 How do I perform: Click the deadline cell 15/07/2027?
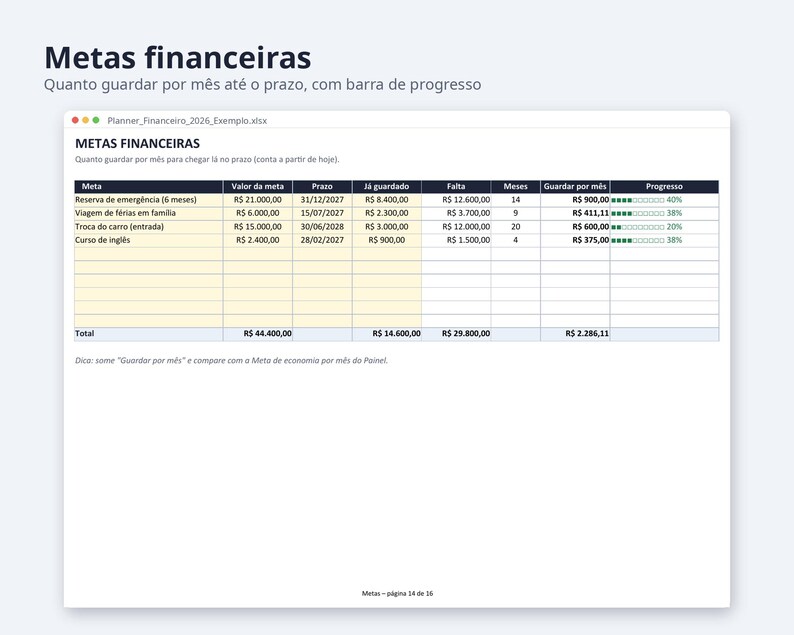pos(322,213)
